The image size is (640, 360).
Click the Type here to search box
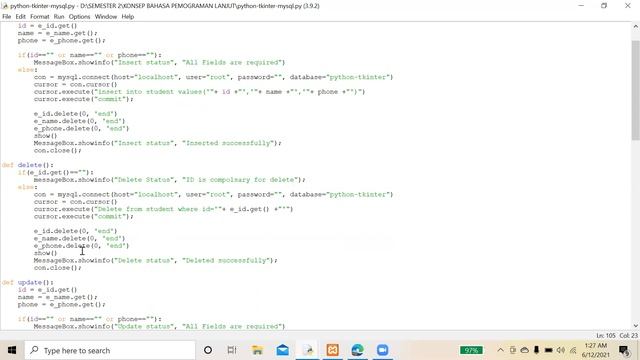(x=110, y=350)
